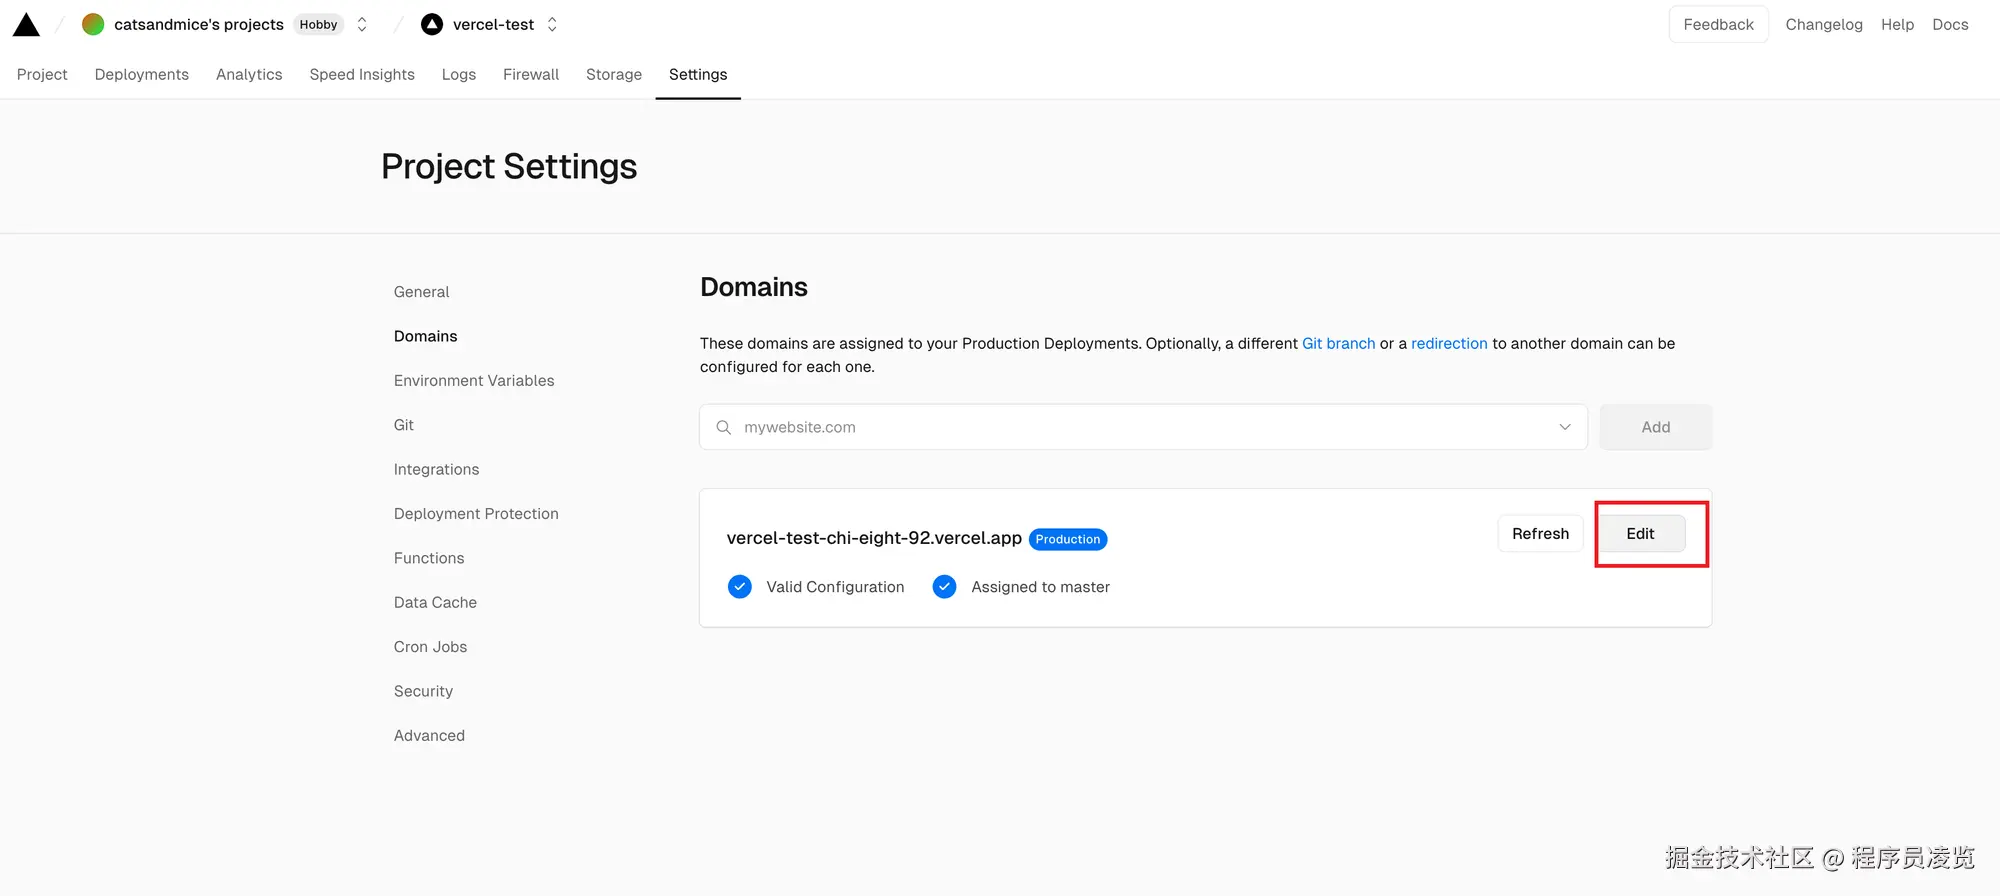Follow the Git branch link

1338,343
